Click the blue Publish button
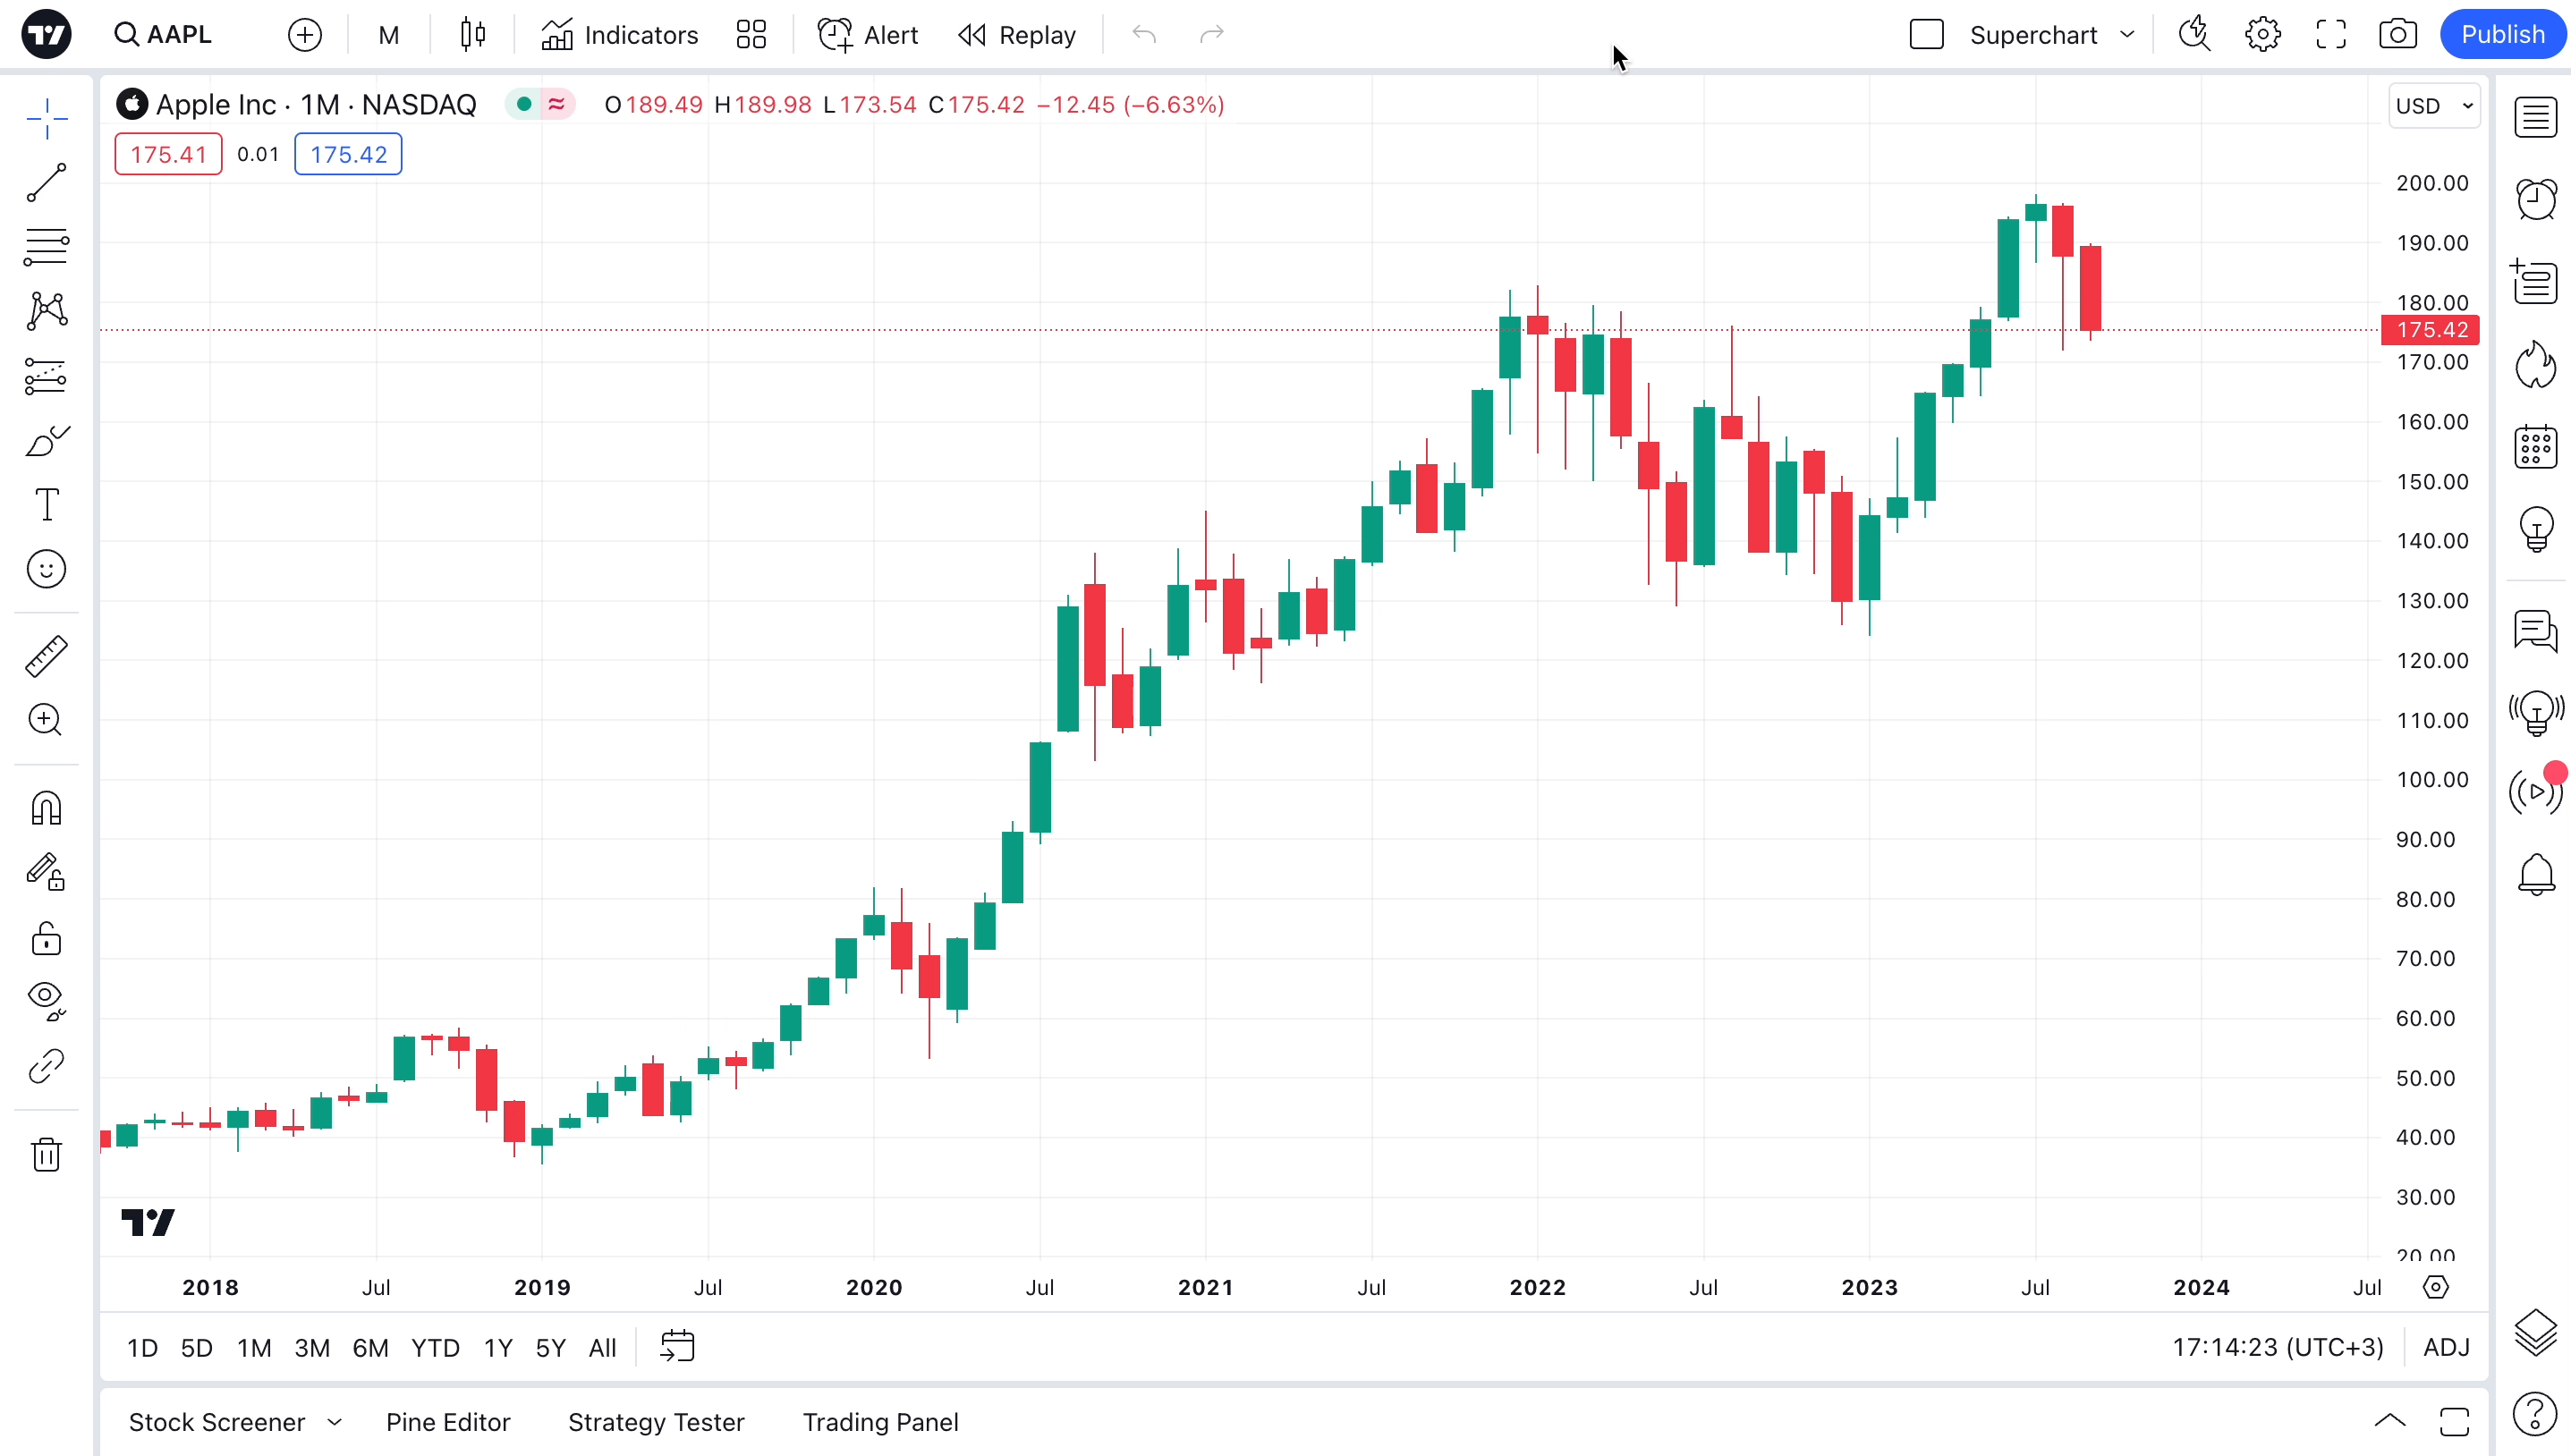 pyautogui.click(x=2501, y=35)
